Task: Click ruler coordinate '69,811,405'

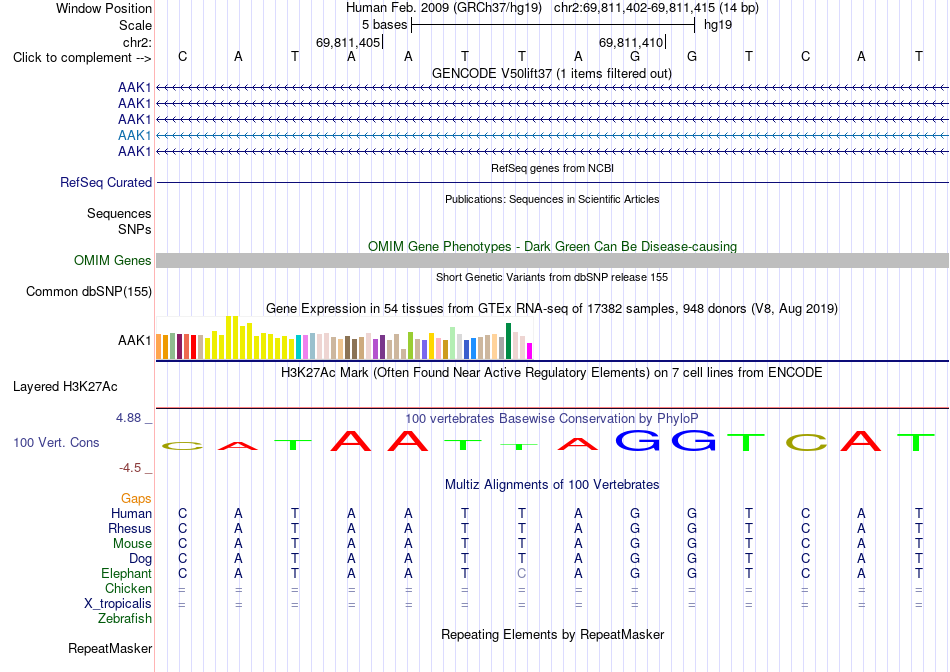Action: coord(348,42)
